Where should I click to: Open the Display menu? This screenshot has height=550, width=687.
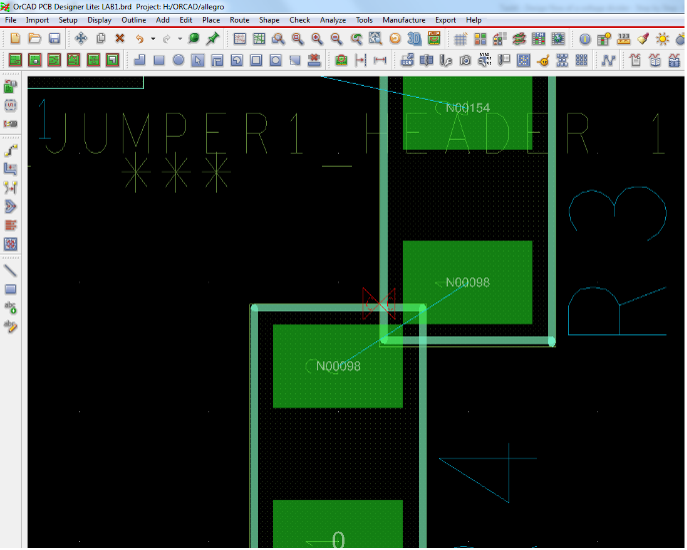click(x=99, y=20)
